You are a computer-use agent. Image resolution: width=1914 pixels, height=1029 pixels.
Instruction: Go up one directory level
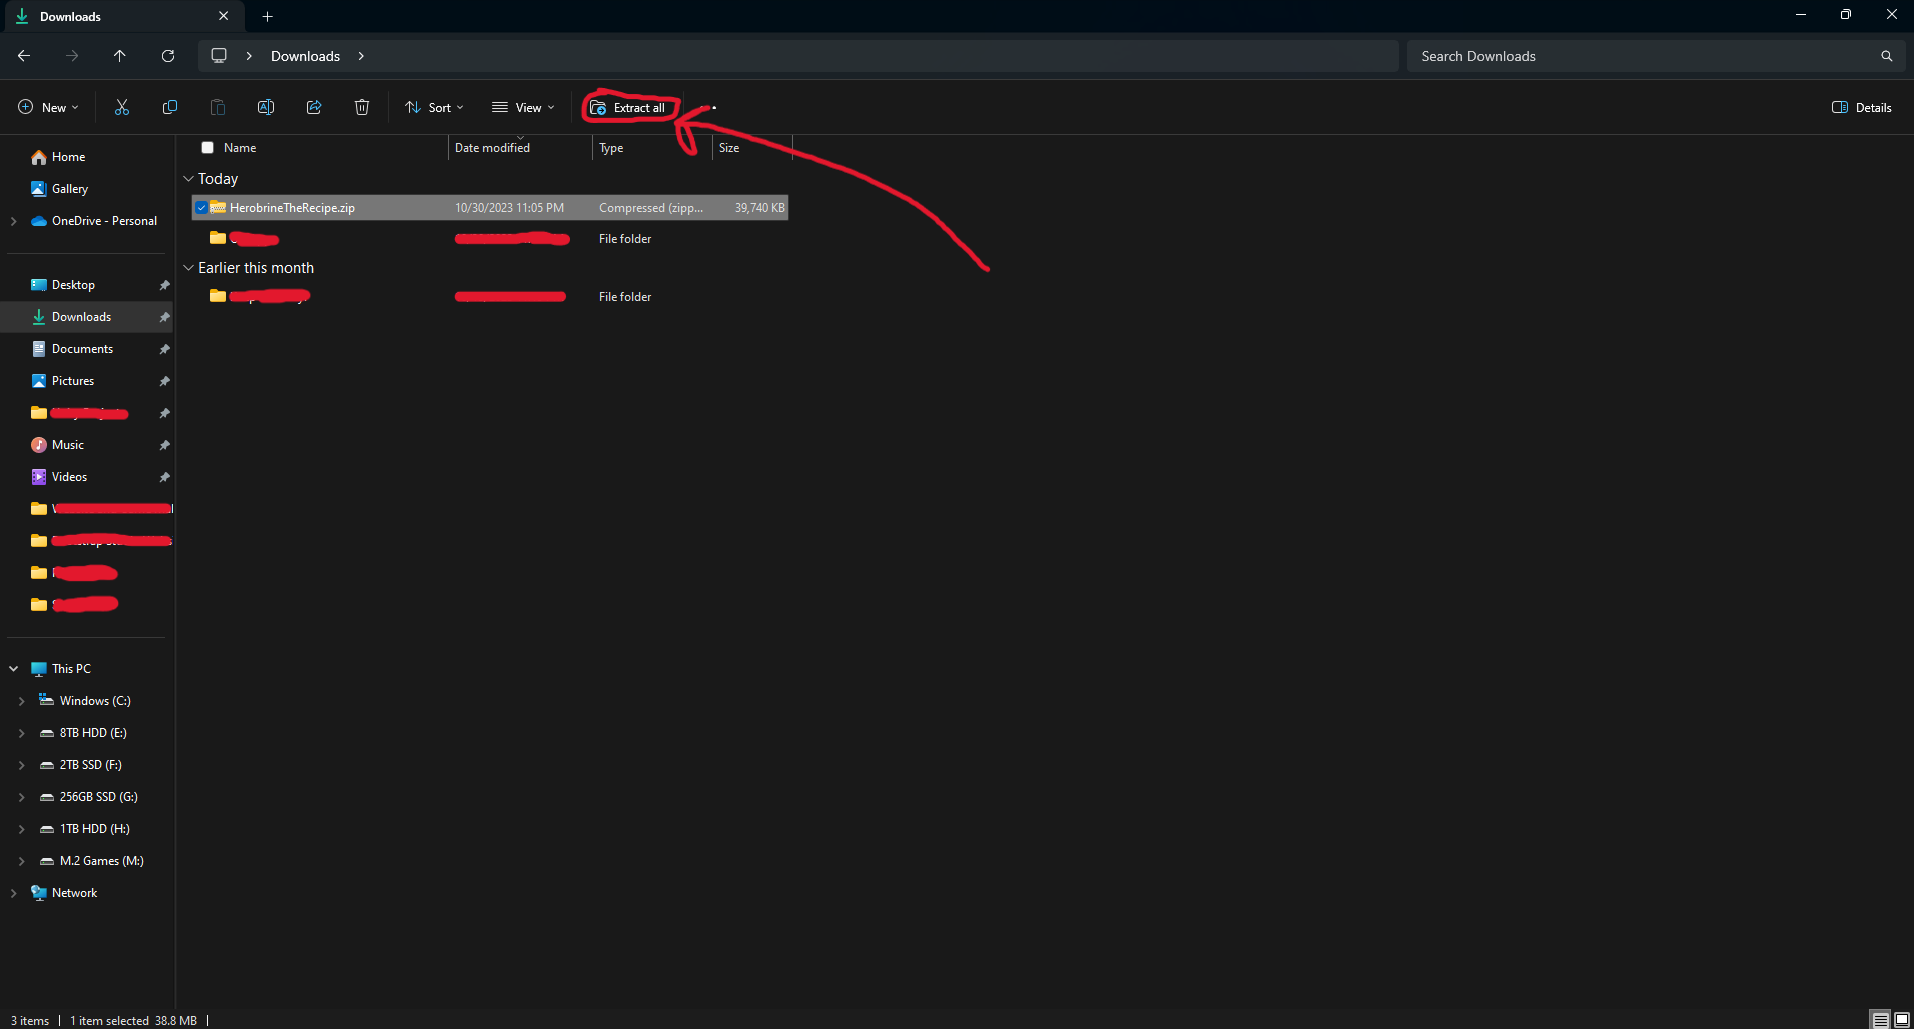pyautogui.click(x=120, y=56)
